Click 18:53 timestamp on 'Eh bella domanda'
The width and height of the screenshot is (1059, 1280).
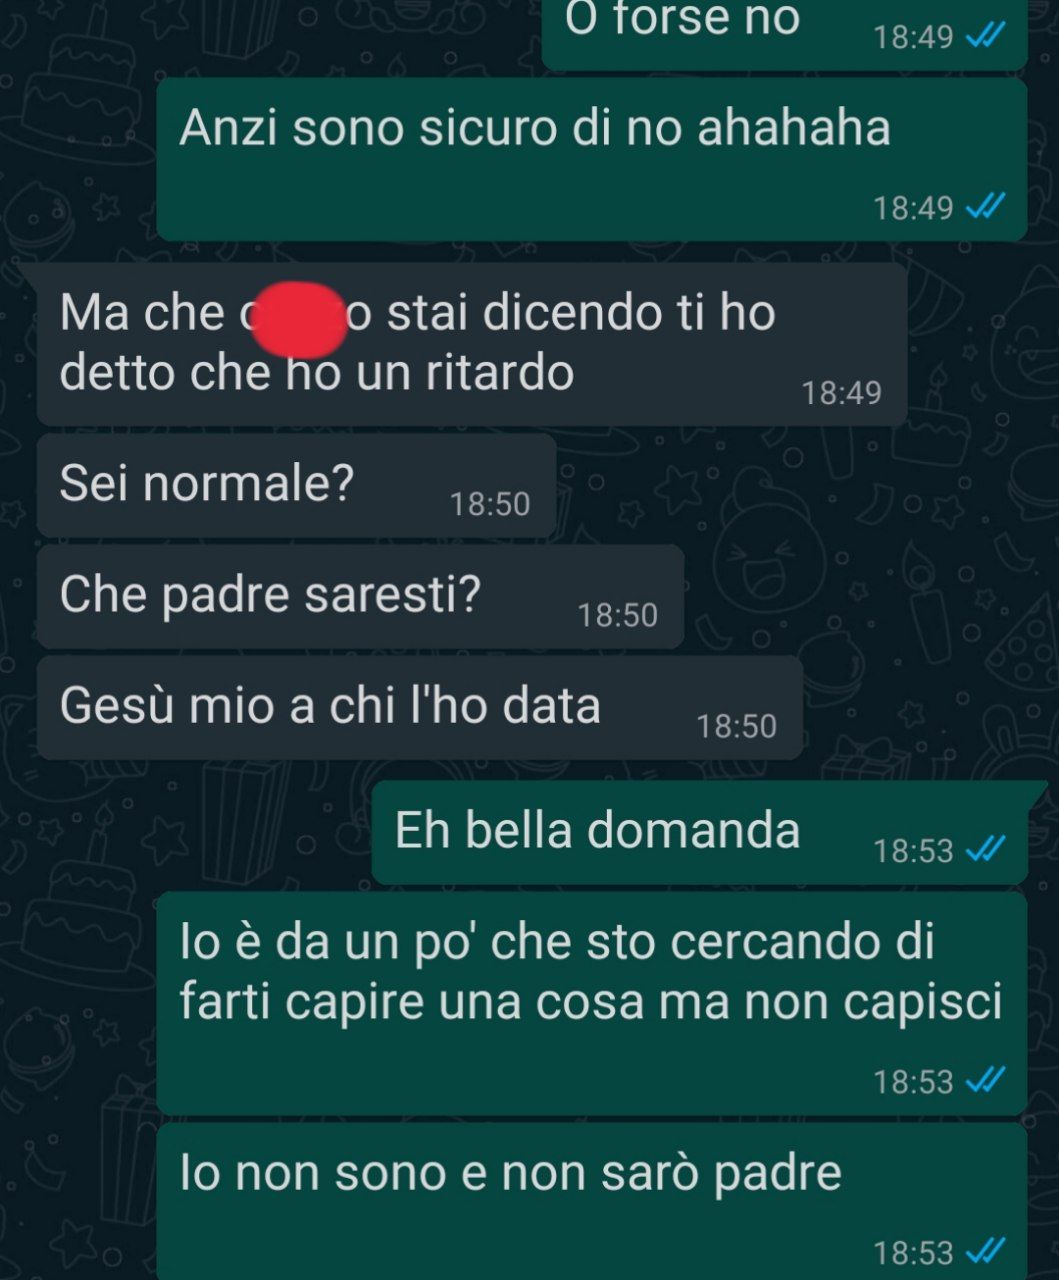coord(914,851)
